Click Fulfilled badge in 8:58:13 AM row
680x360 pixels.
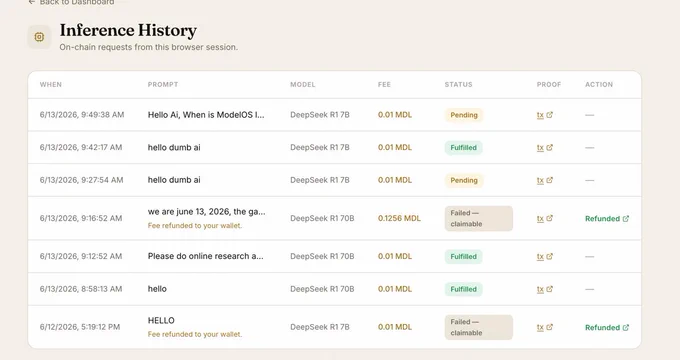pos(463,289)
